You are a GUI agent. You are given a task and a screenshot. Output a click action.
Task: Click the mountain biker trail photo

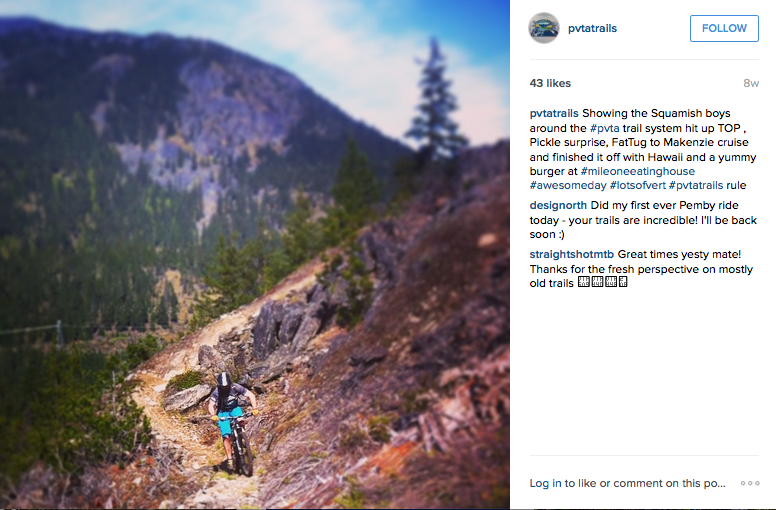[255, 255]
